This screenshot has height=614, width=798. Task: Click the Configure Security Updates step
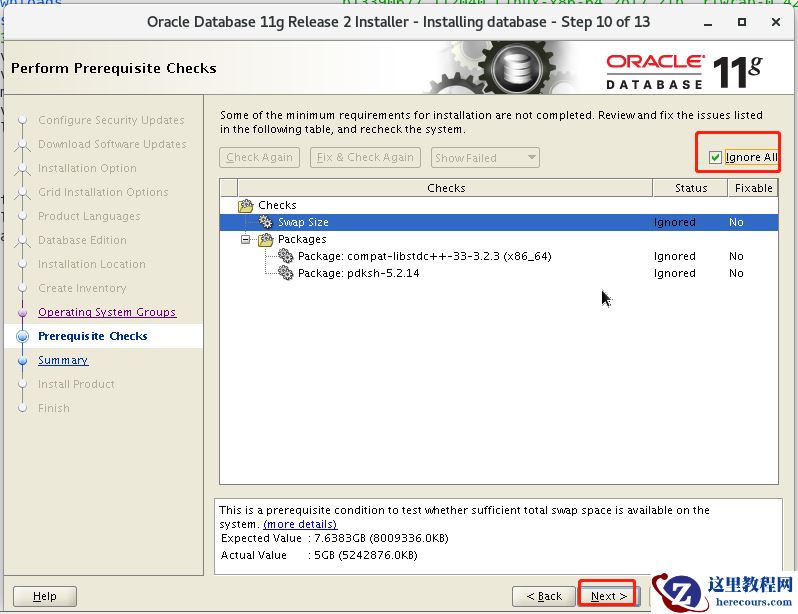111,120
